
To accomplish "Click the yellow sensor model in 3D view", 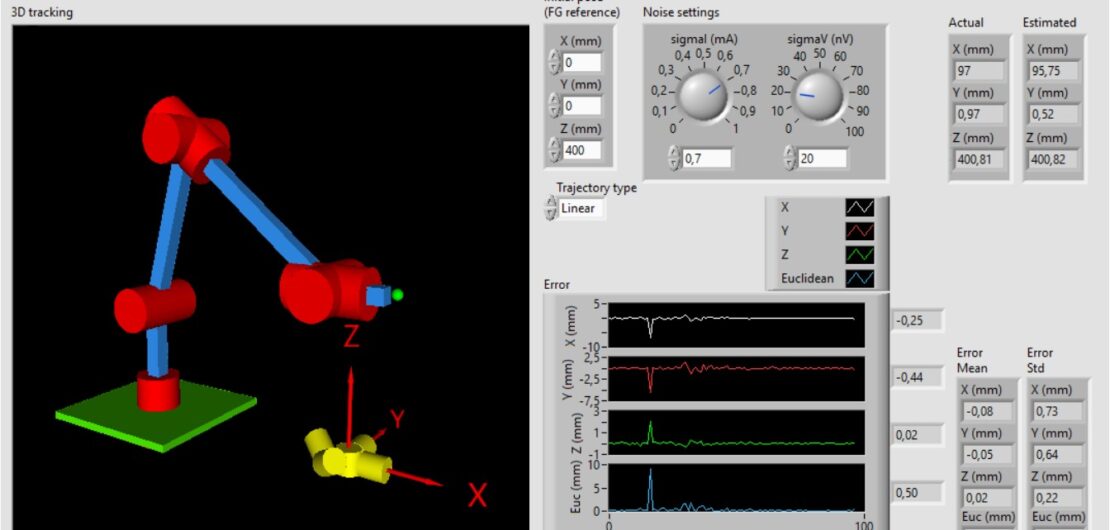I will coord(347,456).
